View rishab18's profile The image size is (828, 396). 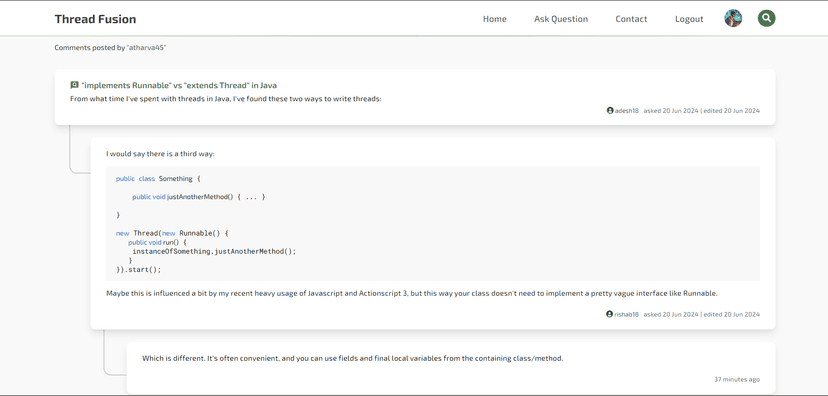626,314
